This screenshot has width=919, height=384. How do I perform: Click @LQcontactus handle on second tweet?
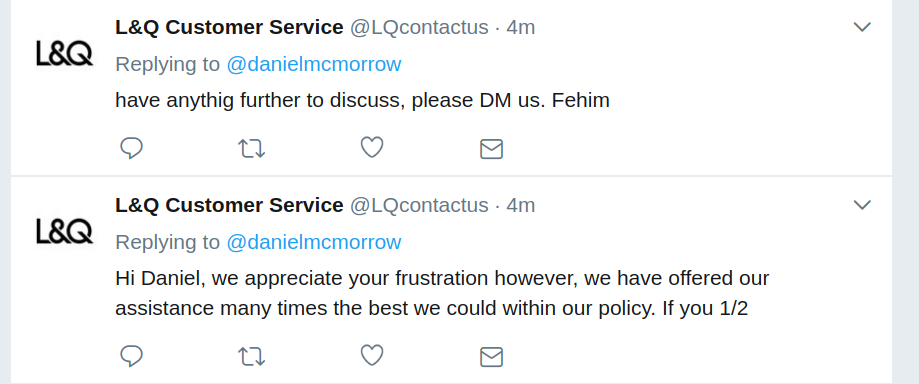[x=419, y=205]
